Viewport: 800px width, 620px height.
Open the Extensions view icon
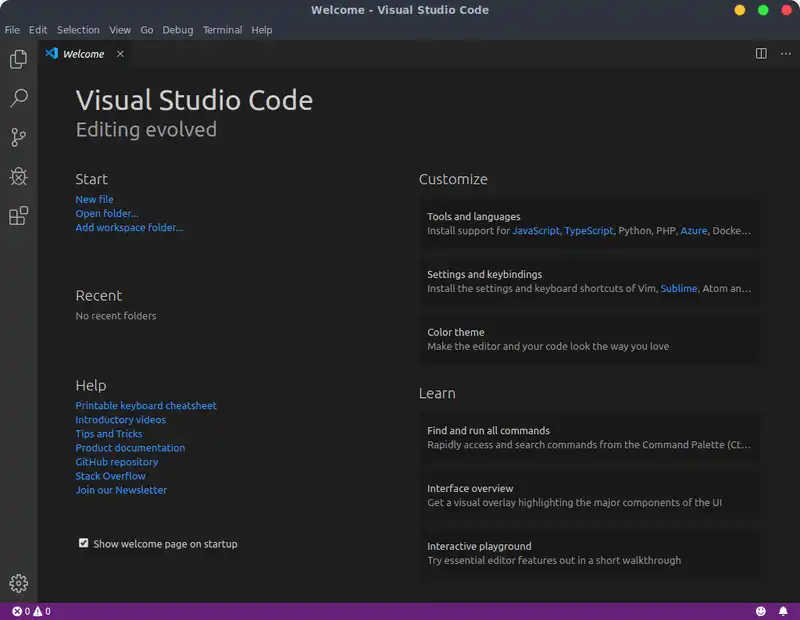(18, 216)
